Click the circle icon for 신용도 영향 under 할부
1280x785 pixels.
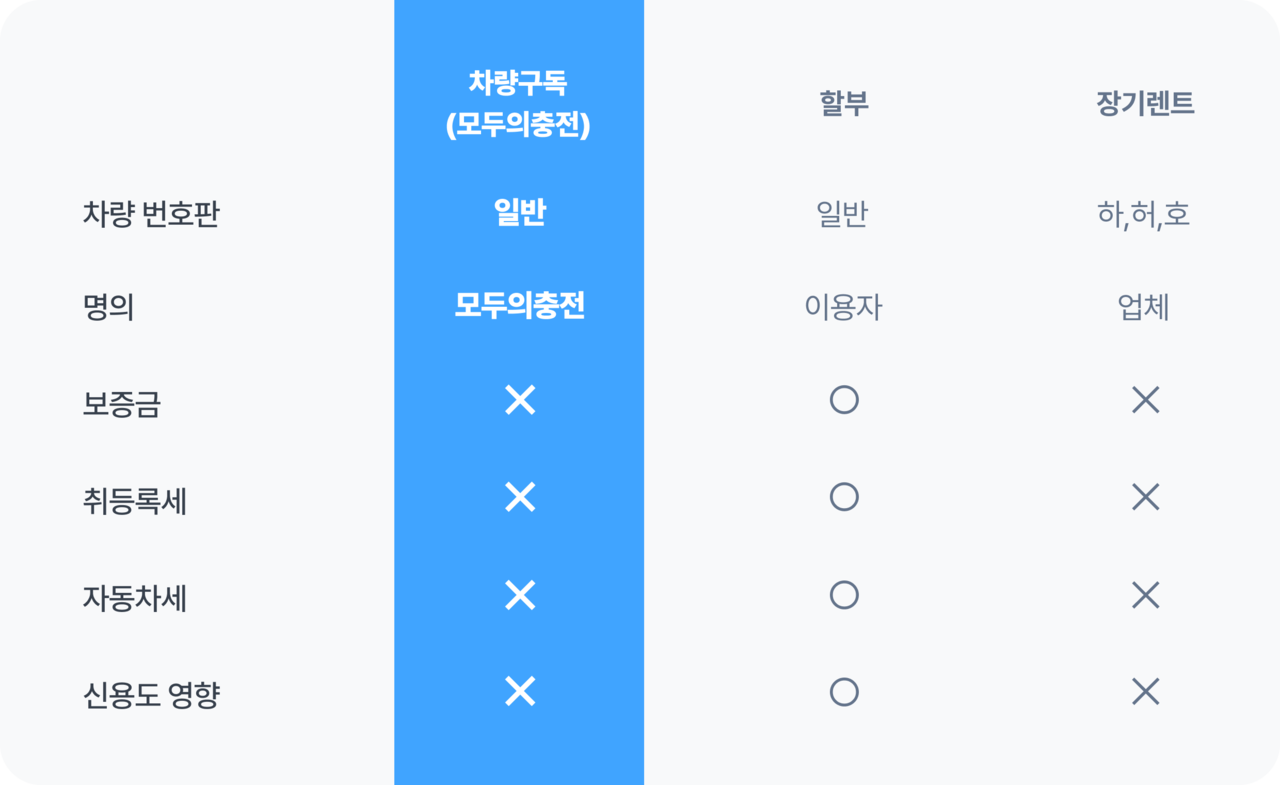coord(844,692)
